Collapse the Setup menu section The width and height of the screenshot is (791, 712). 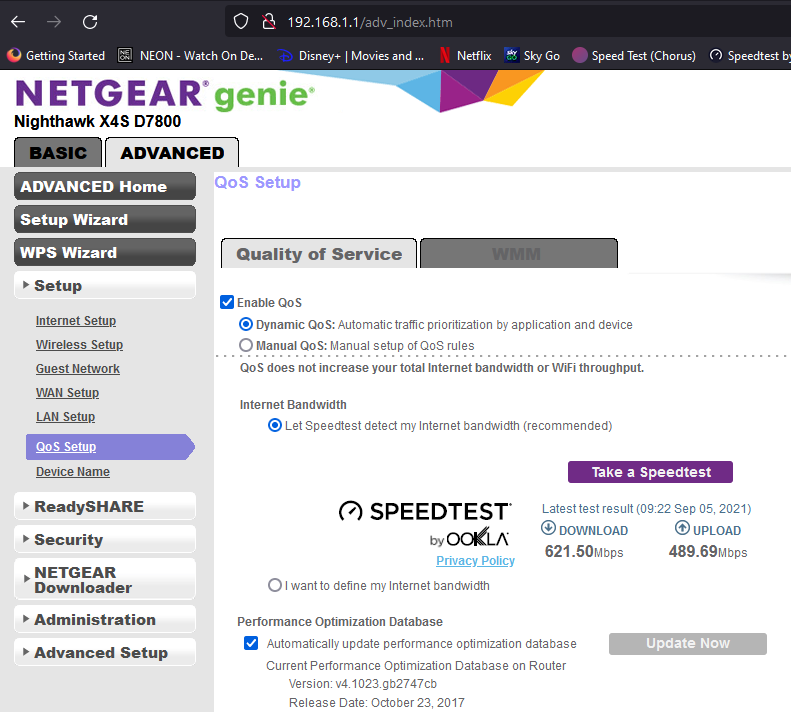(105, 286)
